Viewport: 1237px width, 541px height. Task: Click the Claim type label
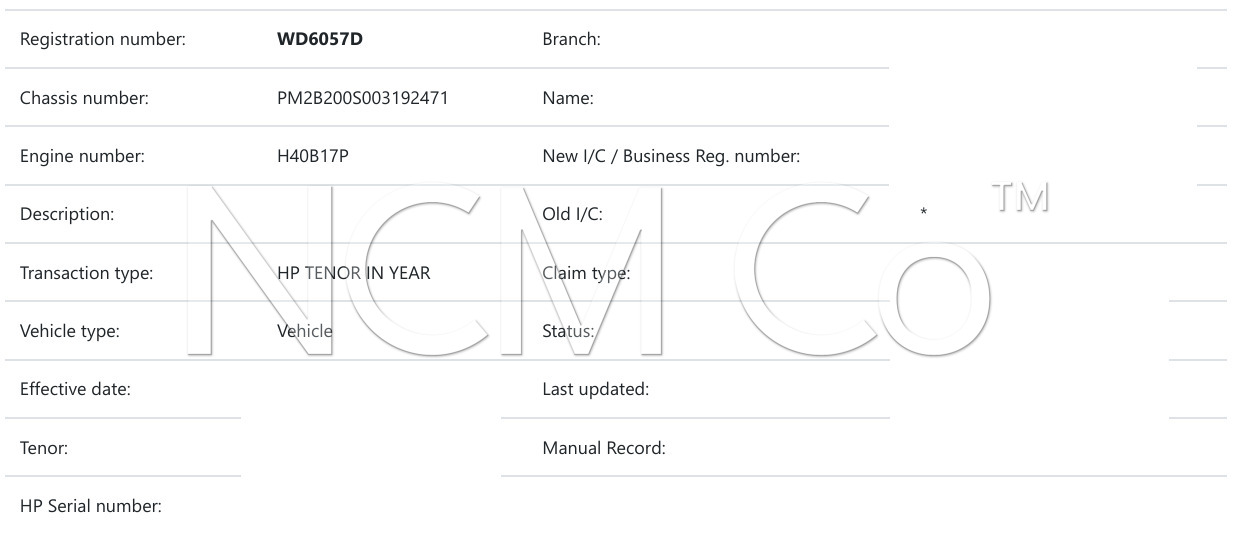(x=586, y=272)
